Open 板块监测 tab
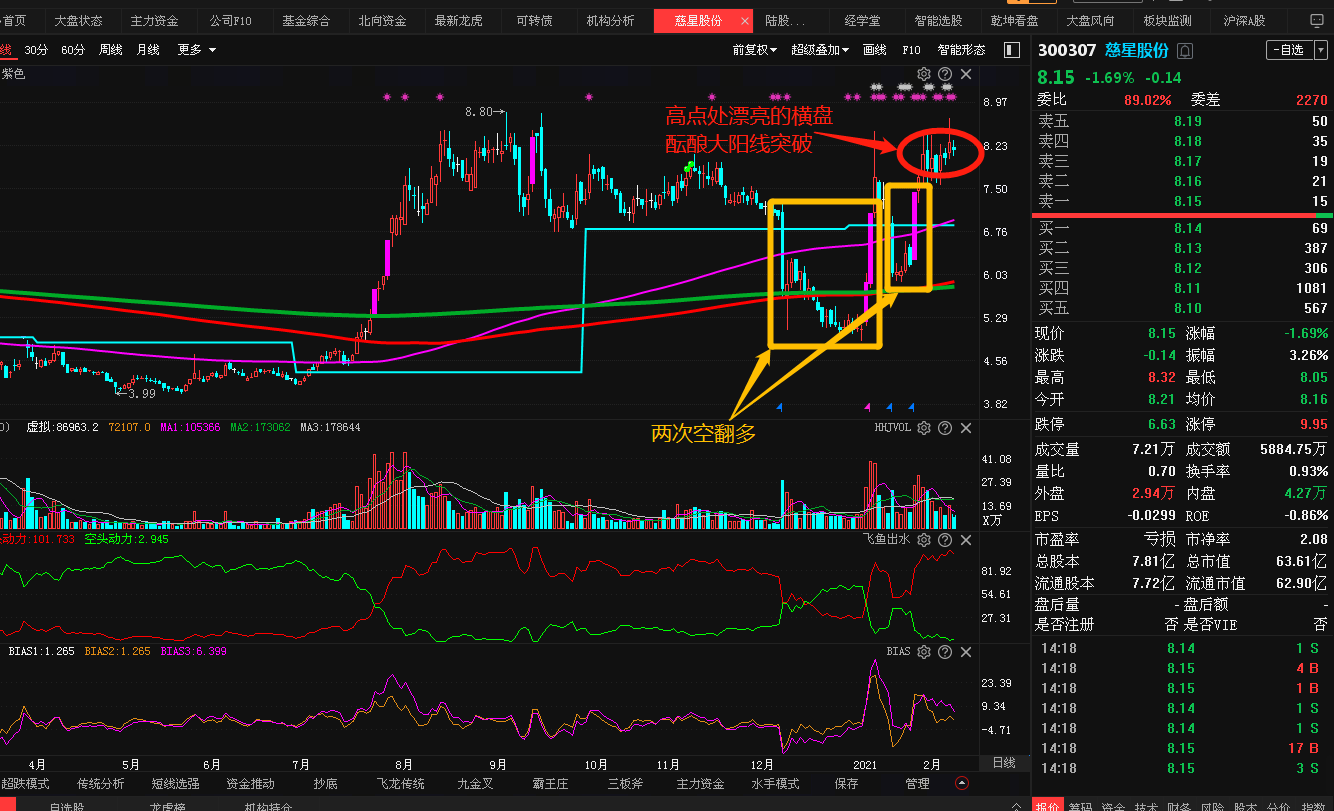This screenshot has width=1334, height=811. click(1167, 21)
